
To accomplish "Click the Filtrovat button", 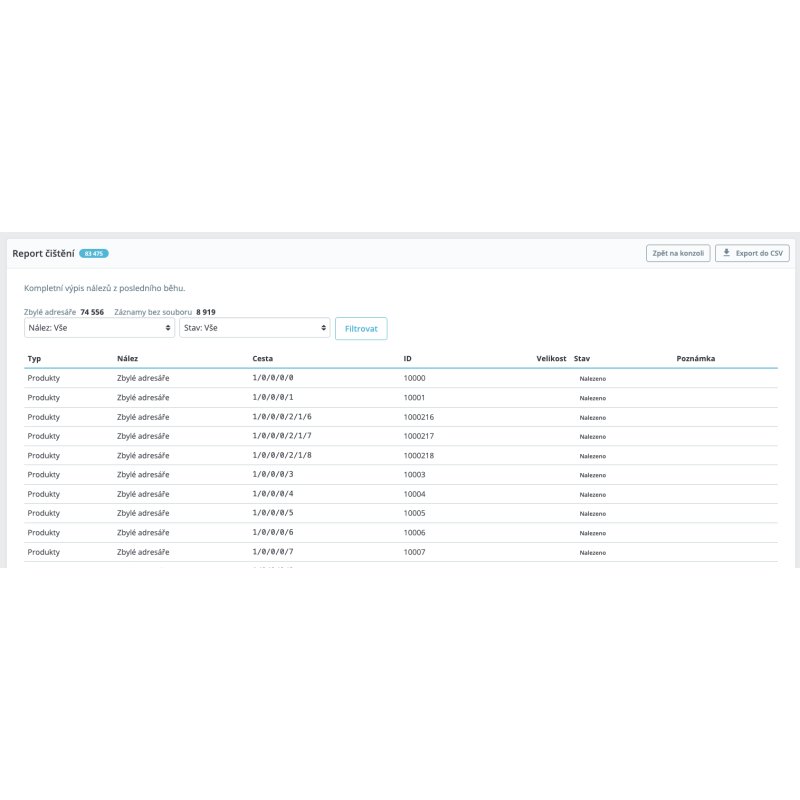I will click(361, 329).
